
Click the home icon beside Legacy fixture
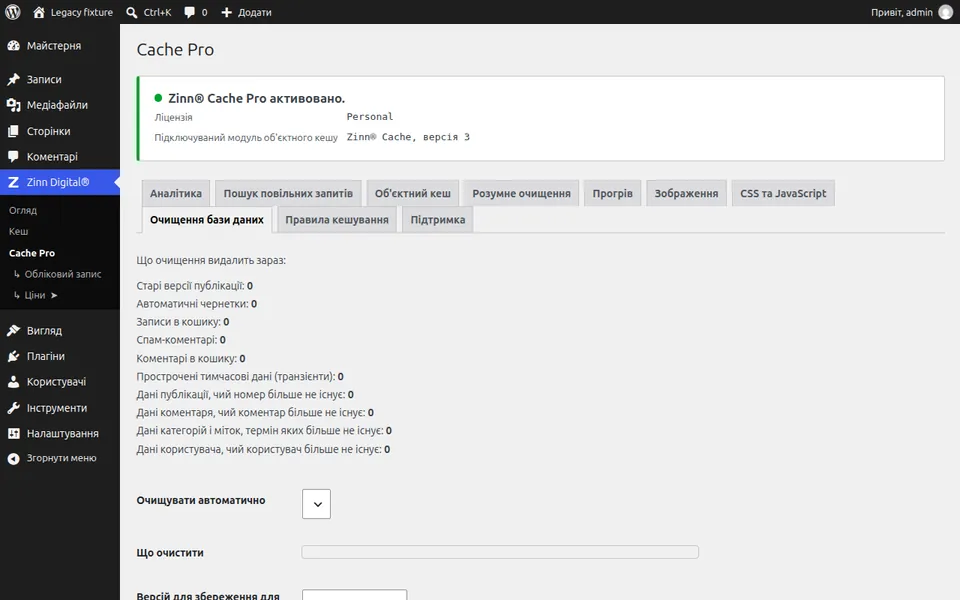(x=39, y=12)
